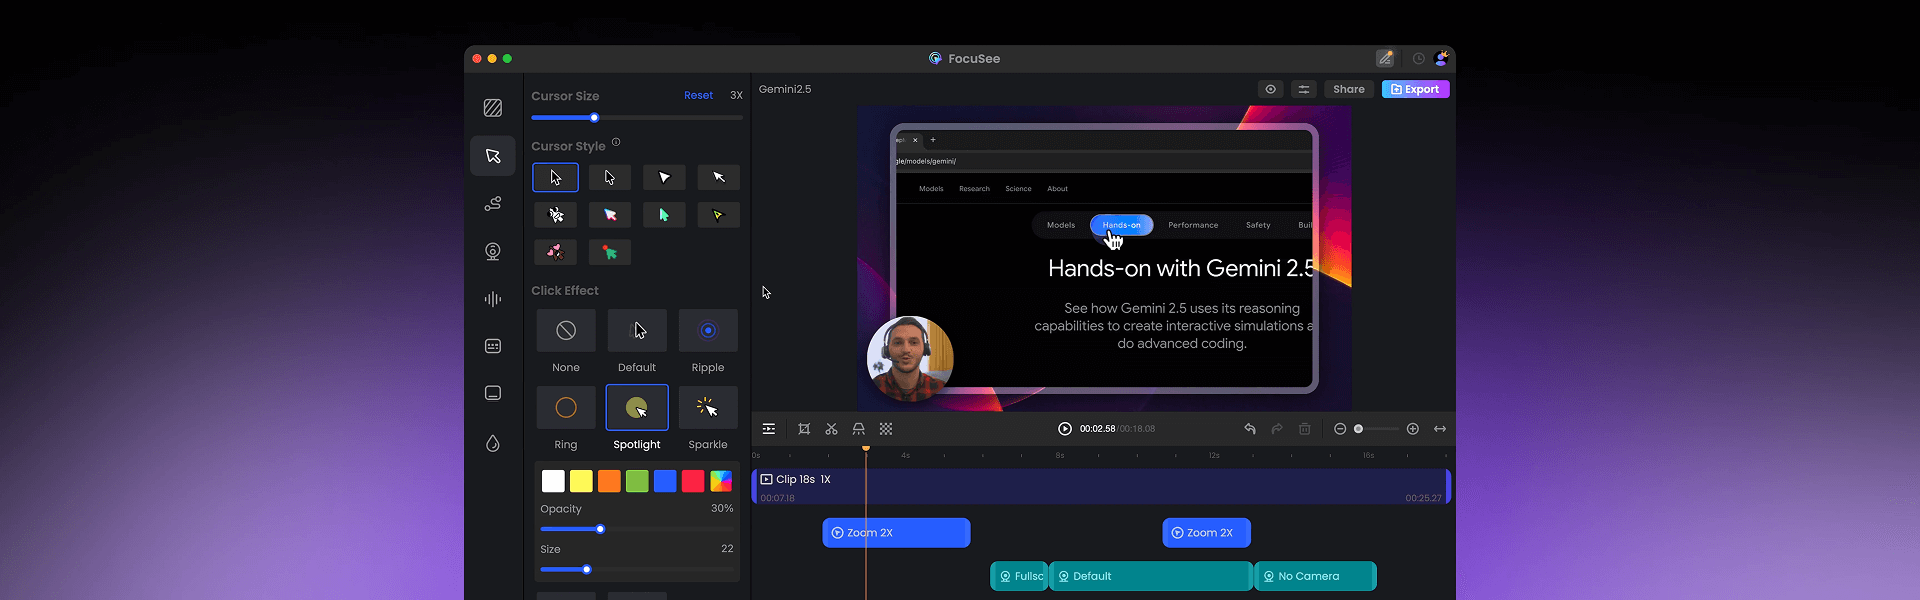Open the Captions sidebar panel
Viewport: 1920px width, 600px height.
click(x=493, y=393)
